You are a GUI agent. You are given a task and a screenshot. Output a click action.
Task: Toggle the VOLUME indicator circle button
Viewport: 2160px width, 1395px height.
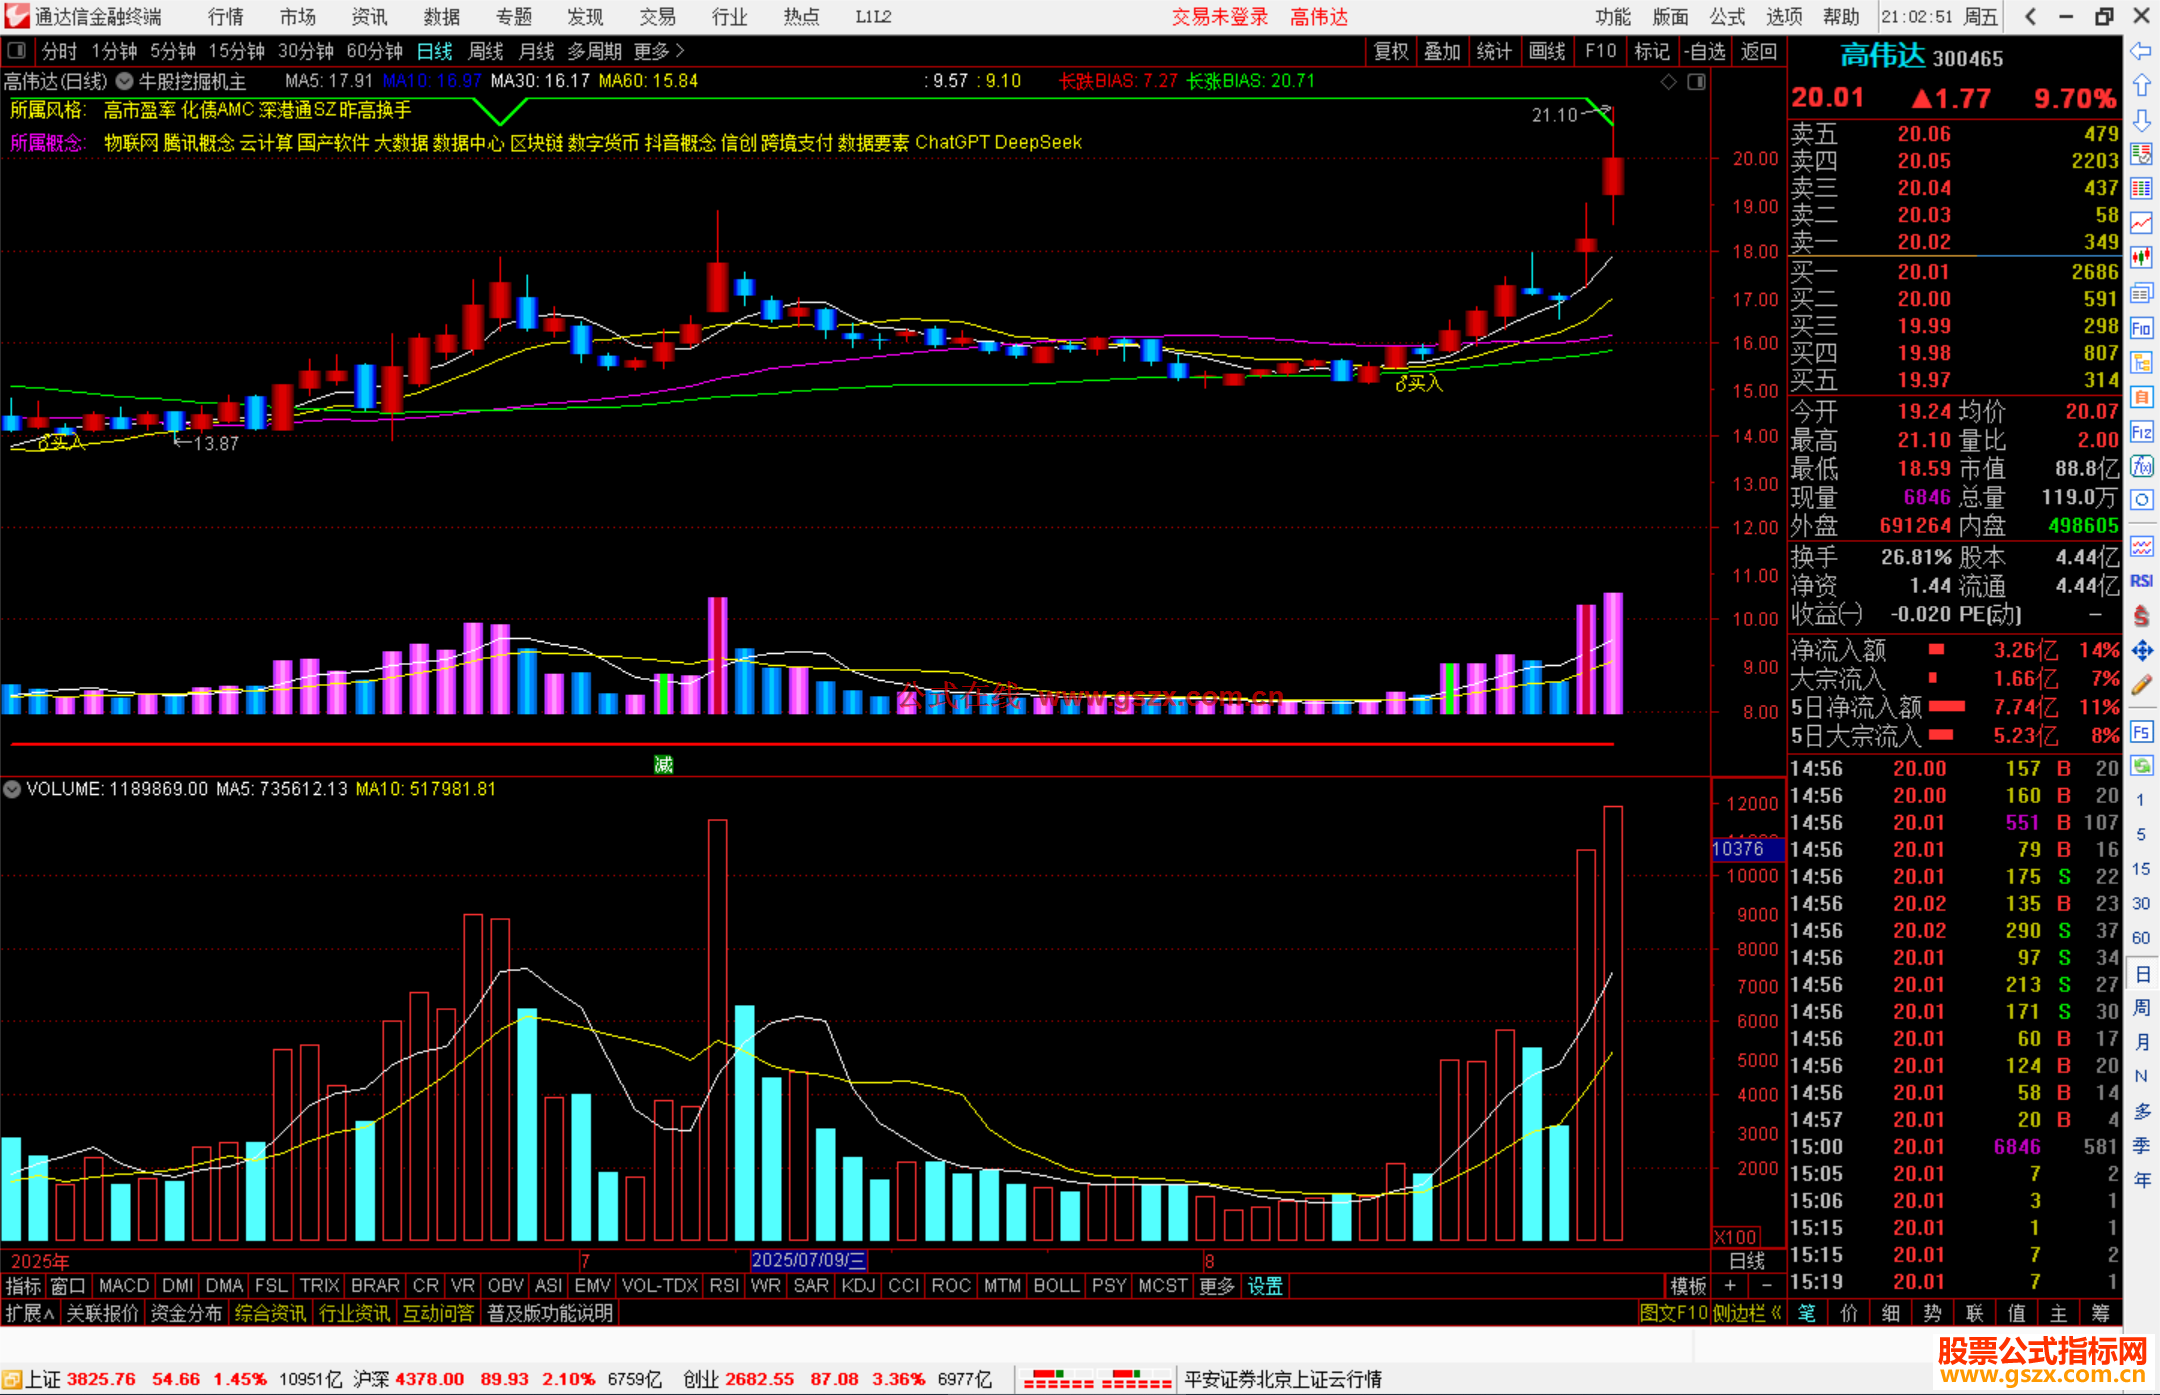(12, 789)
